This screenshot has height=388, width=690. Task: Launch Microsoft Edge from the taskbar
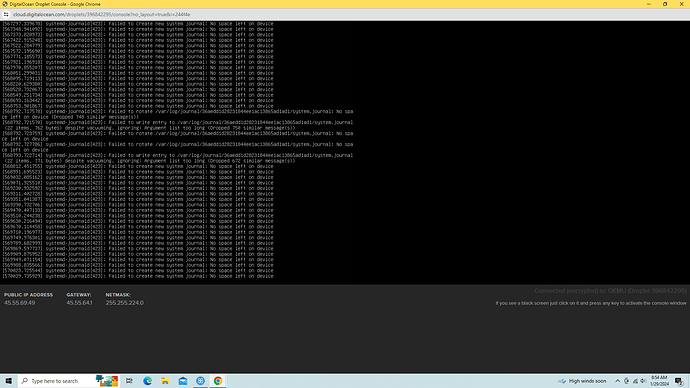[x=147, y=381]
